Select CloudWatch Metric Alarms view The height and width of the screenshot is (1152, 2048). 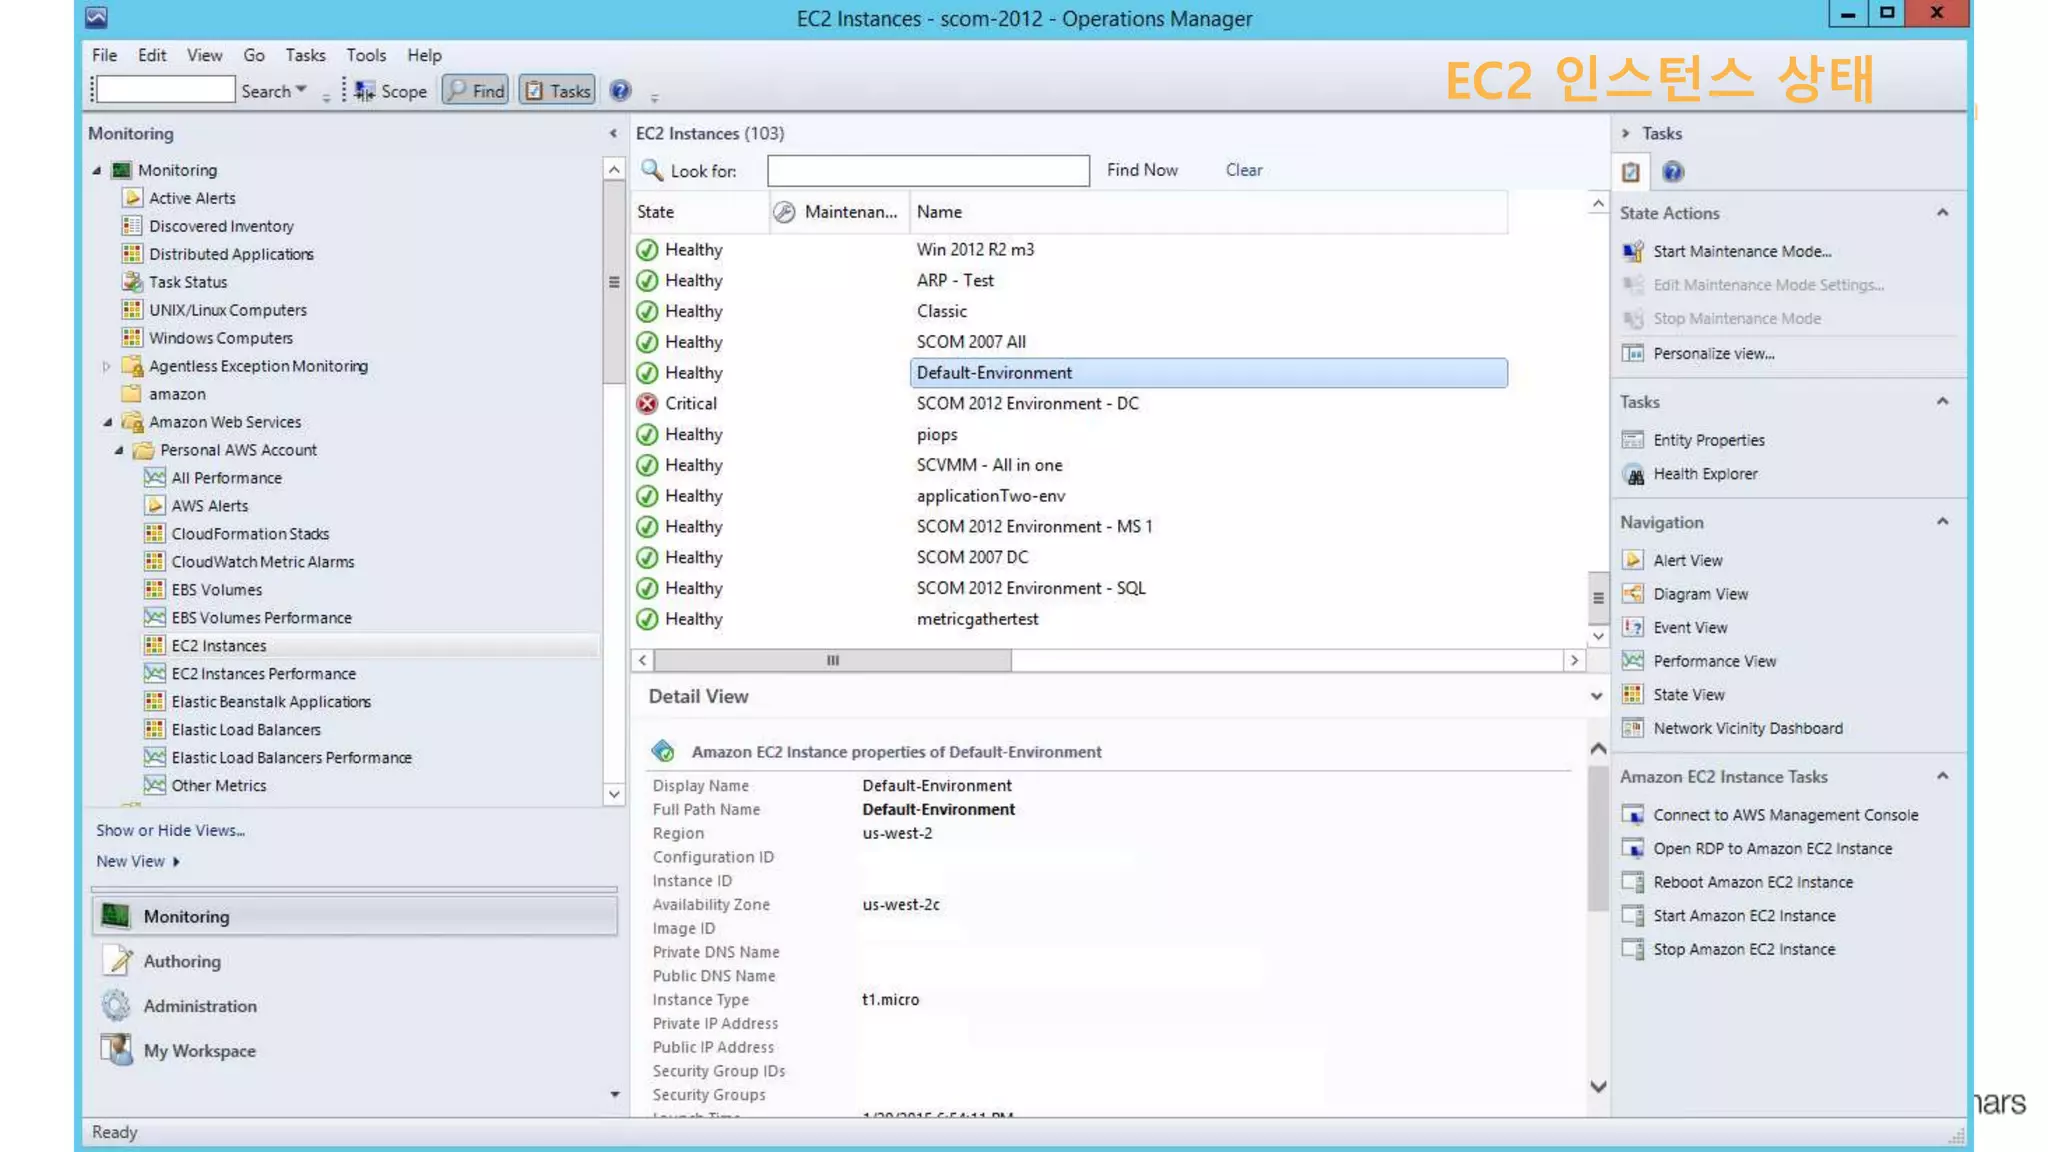262,562
